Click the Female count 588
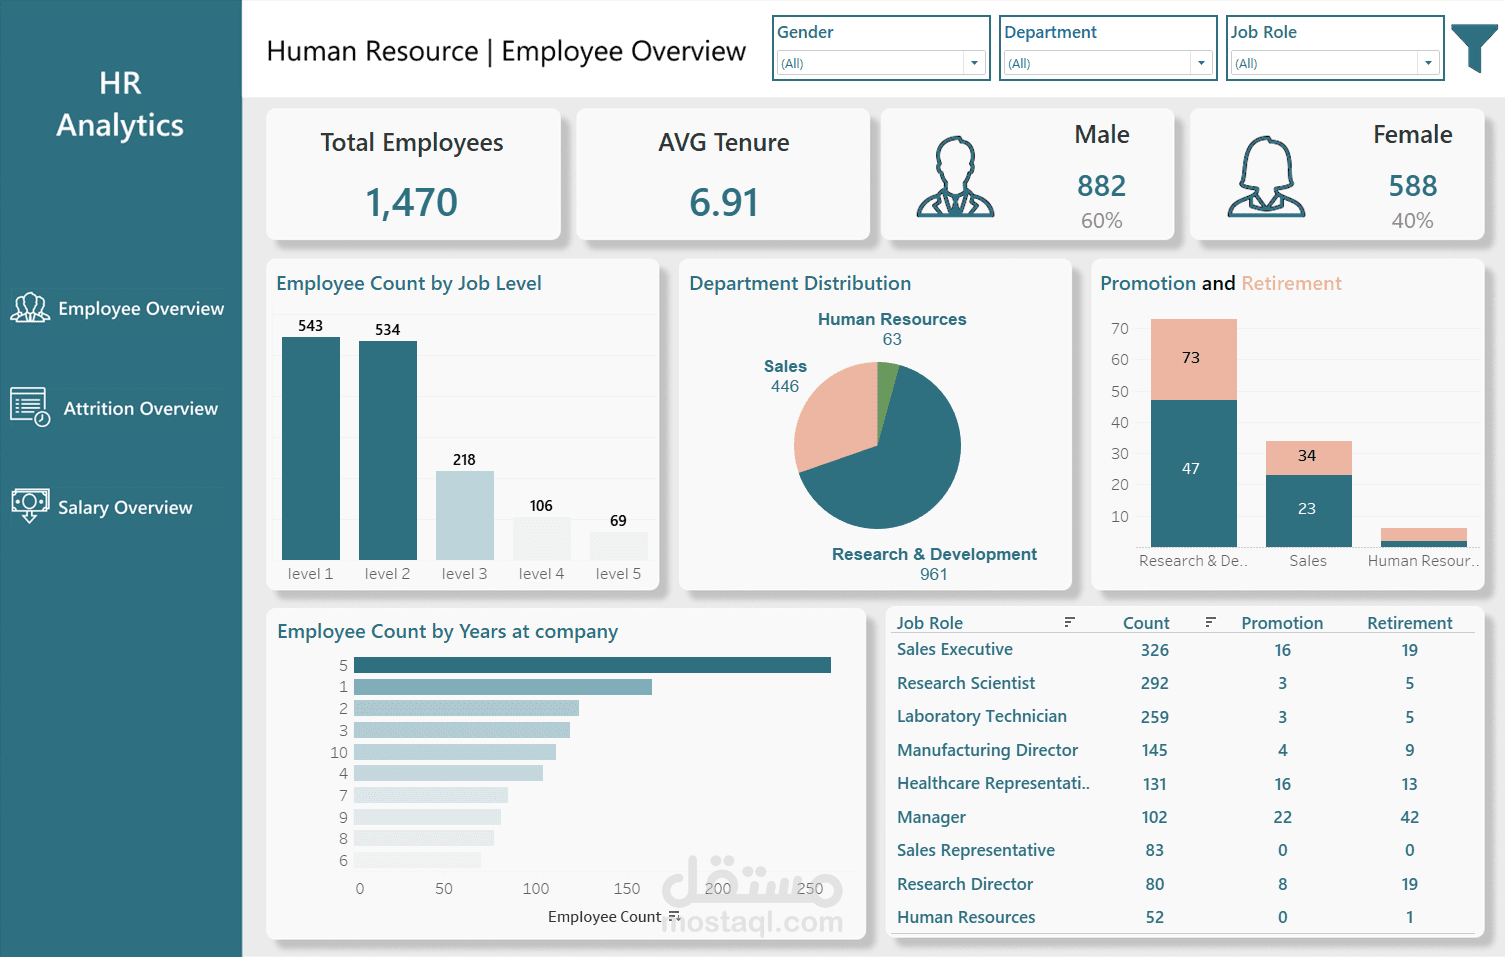 [1413, 186]
